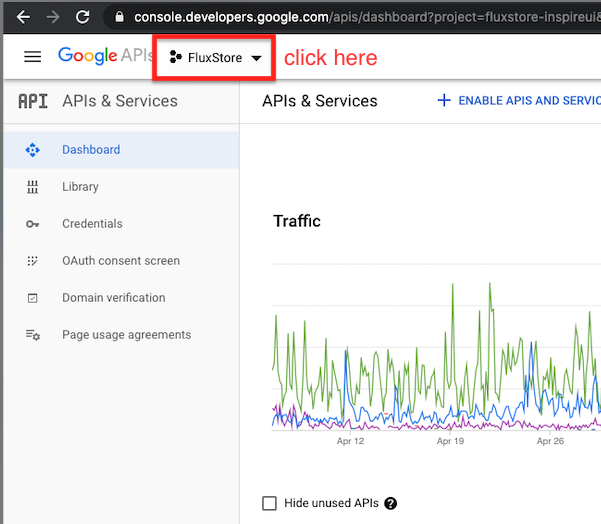
Task: Click the plus icon beside Enable APIs
Action: coord(444,100)
